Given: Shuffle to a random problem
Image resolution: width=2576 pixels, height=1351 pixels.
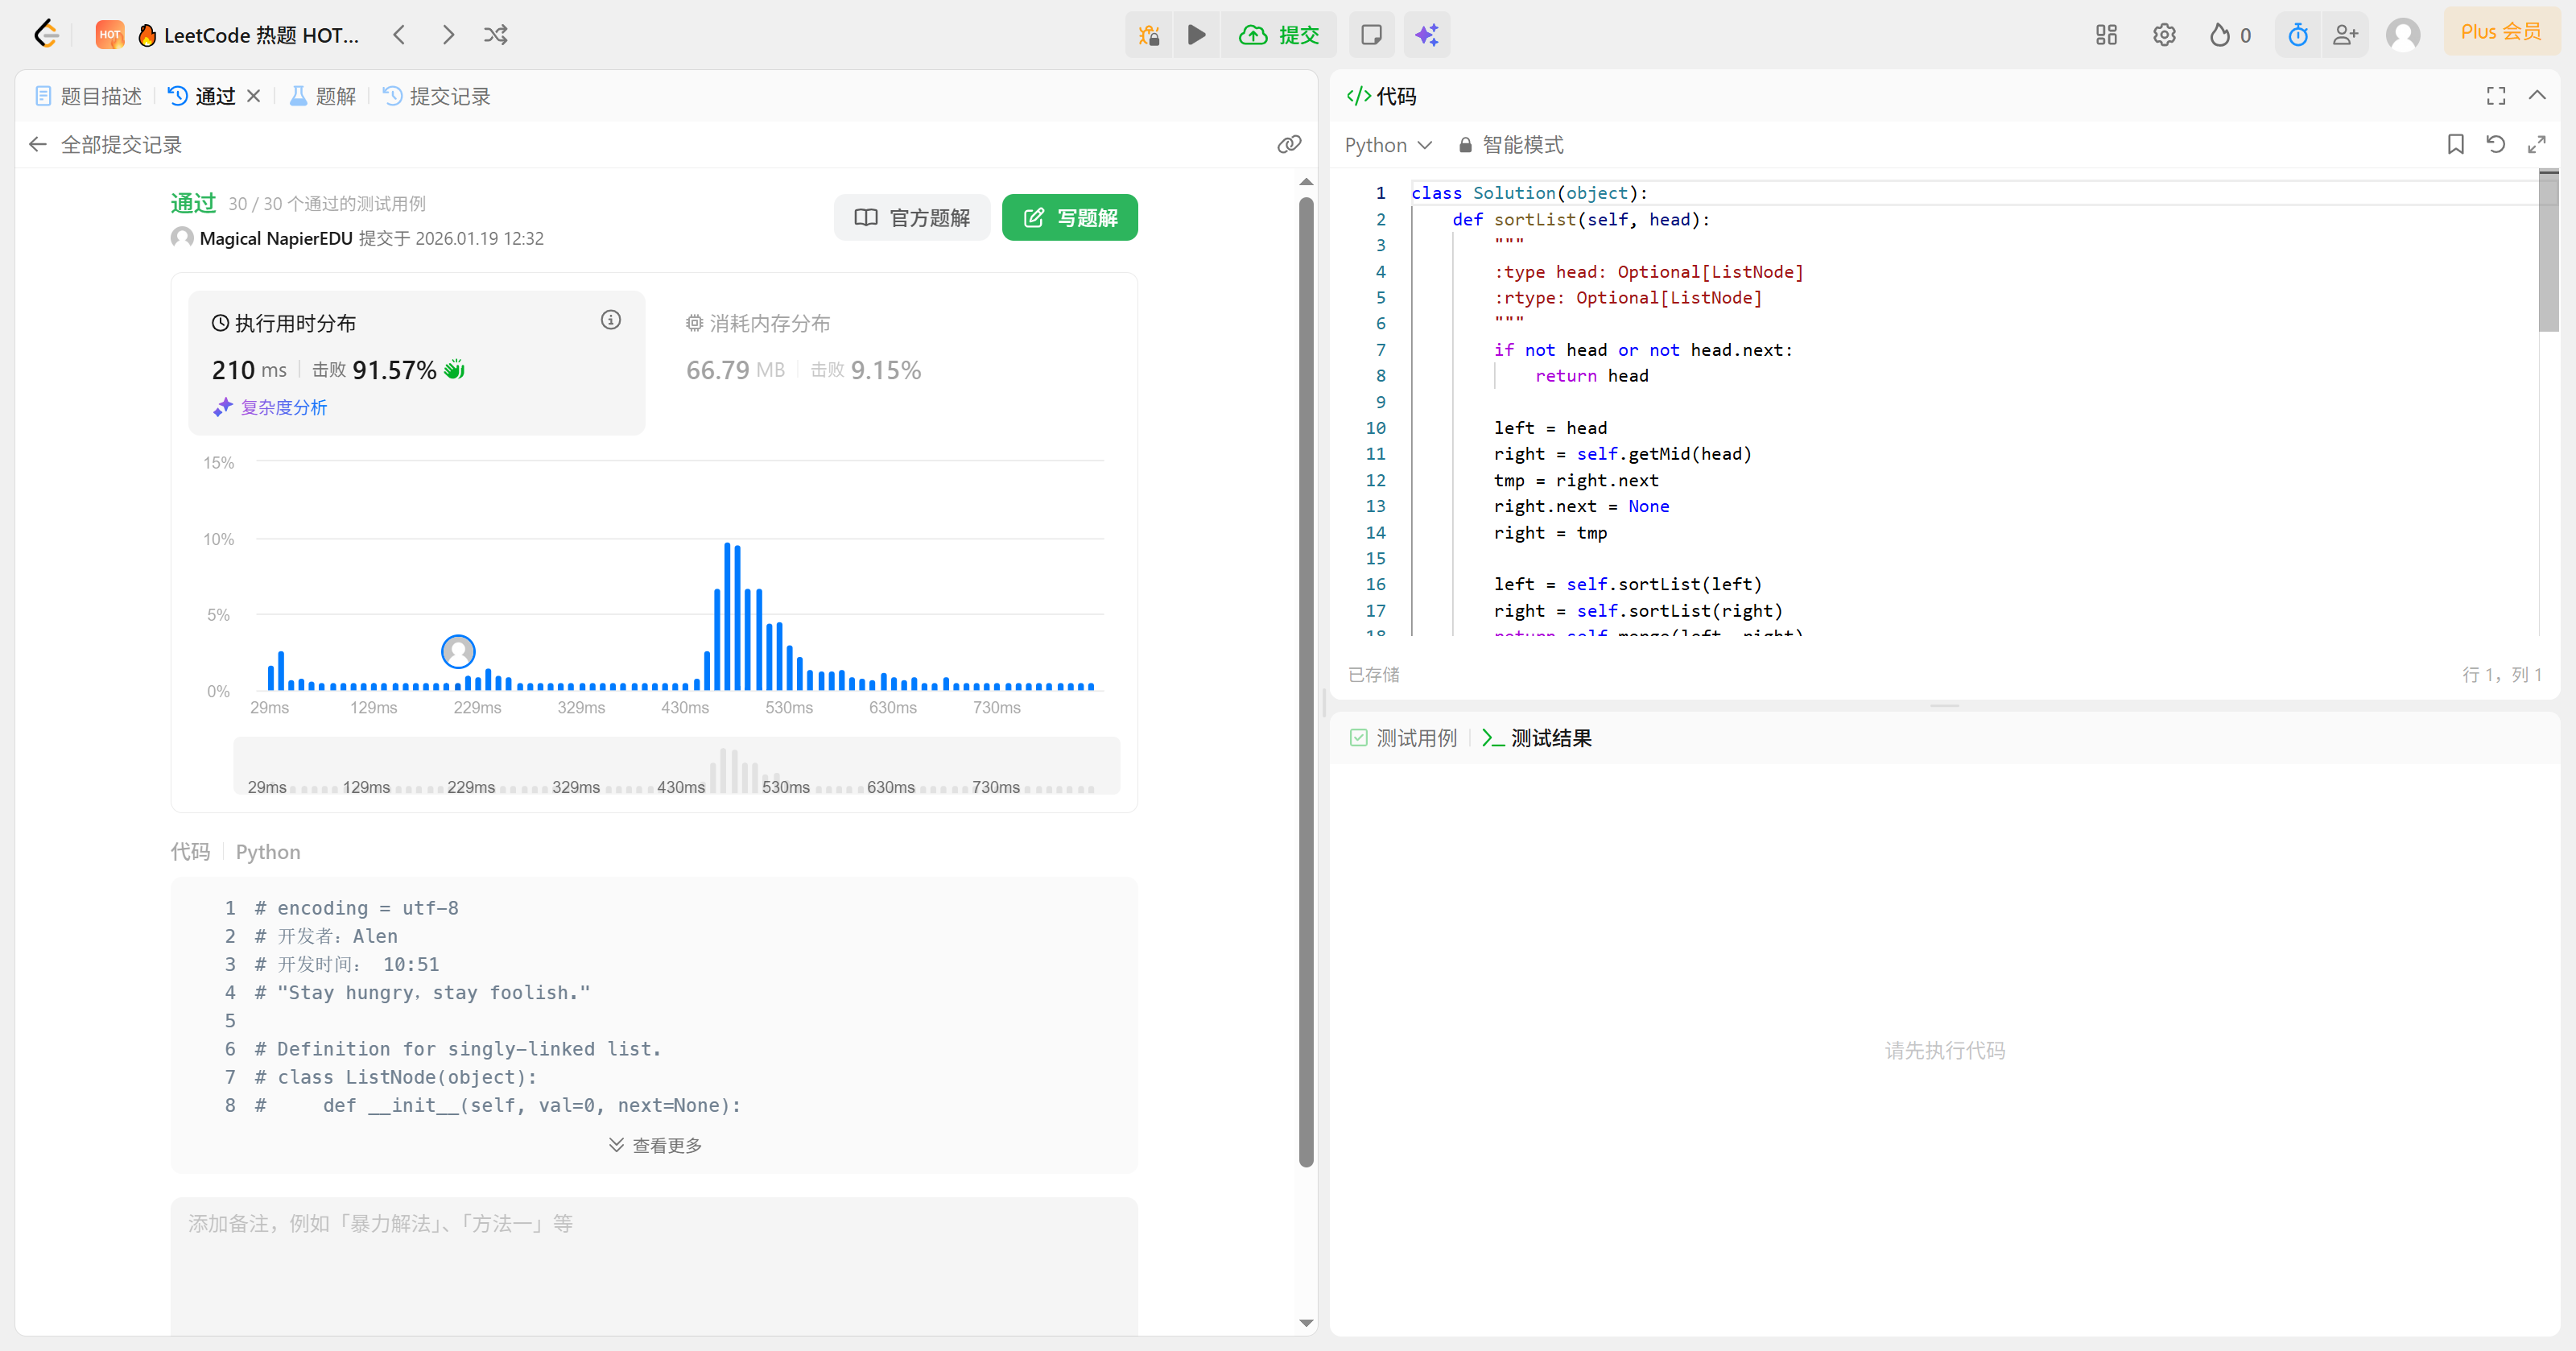Looking at the screenshot, I should pyautogui.click(x=496, y=35).
